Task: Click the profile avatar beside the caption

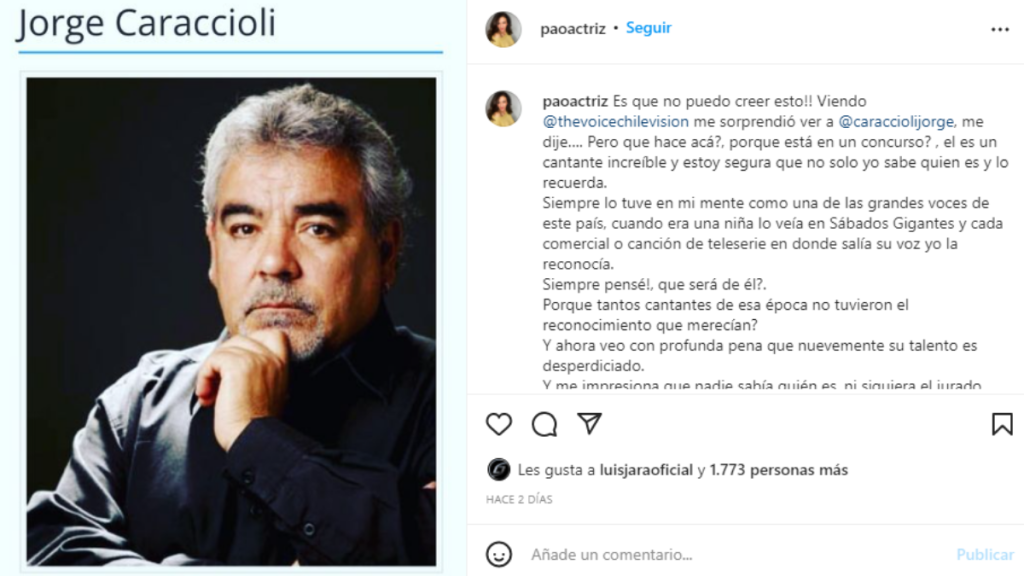Action: pyautogui.click(x=504, y=108)
